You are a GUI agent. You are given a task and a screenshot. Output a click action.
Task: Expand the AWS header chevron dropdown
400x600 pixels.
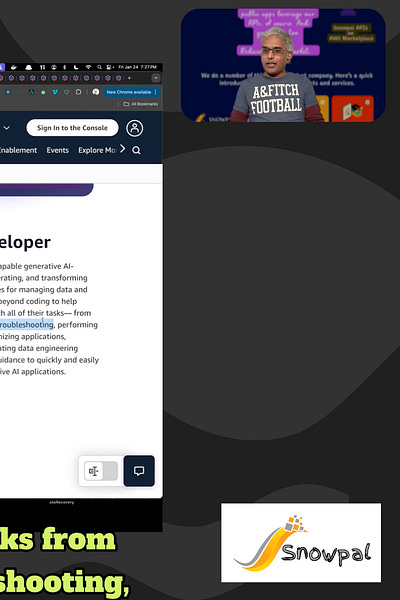[7, 128]
